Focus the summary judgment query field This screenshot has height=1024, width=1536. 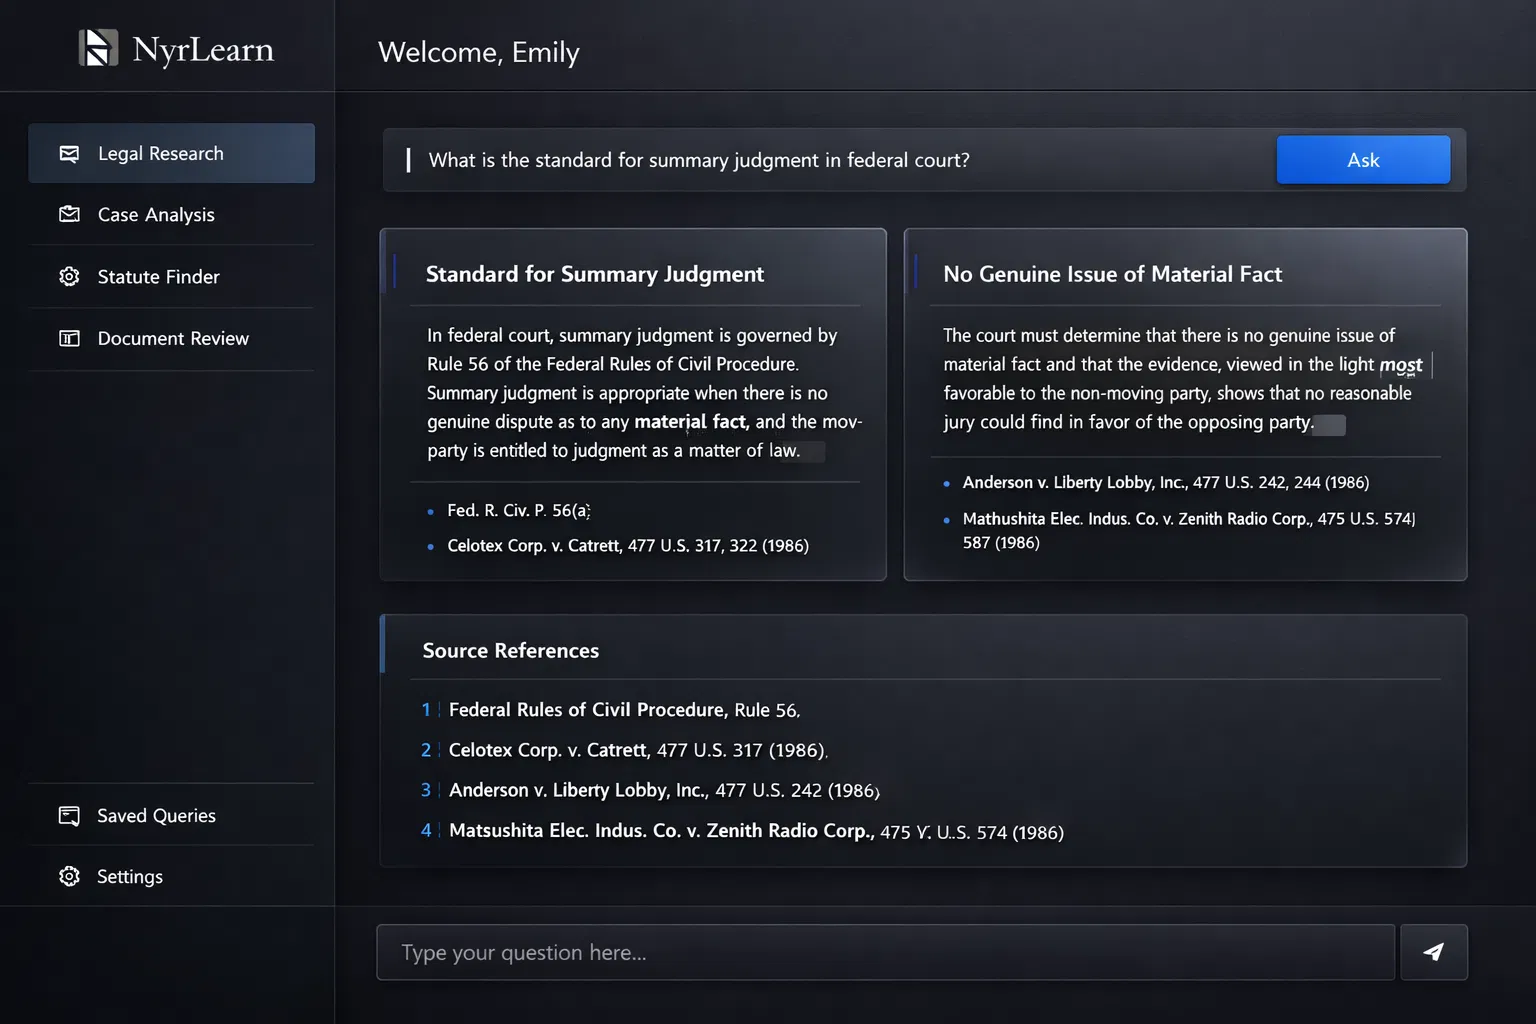pyautogui.click(x=830, y=160)
